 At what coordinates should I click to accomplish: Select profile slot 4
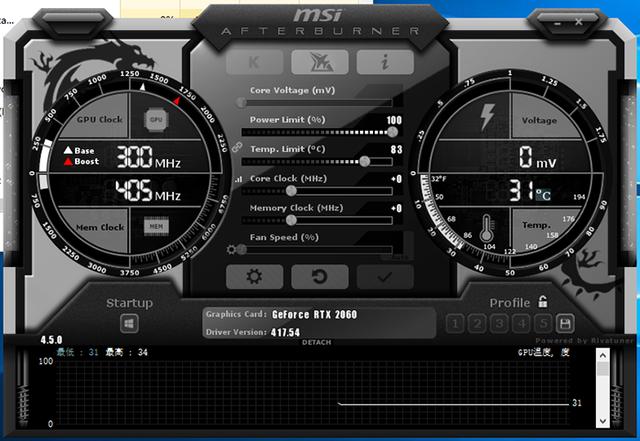(521, 324)
